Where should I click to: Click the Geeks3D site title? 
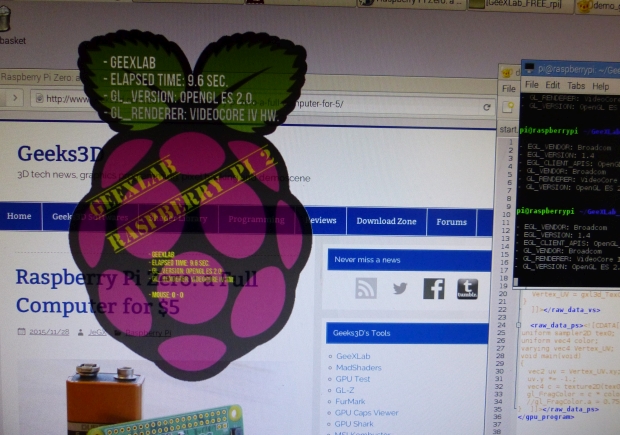(x=59, y=153)
